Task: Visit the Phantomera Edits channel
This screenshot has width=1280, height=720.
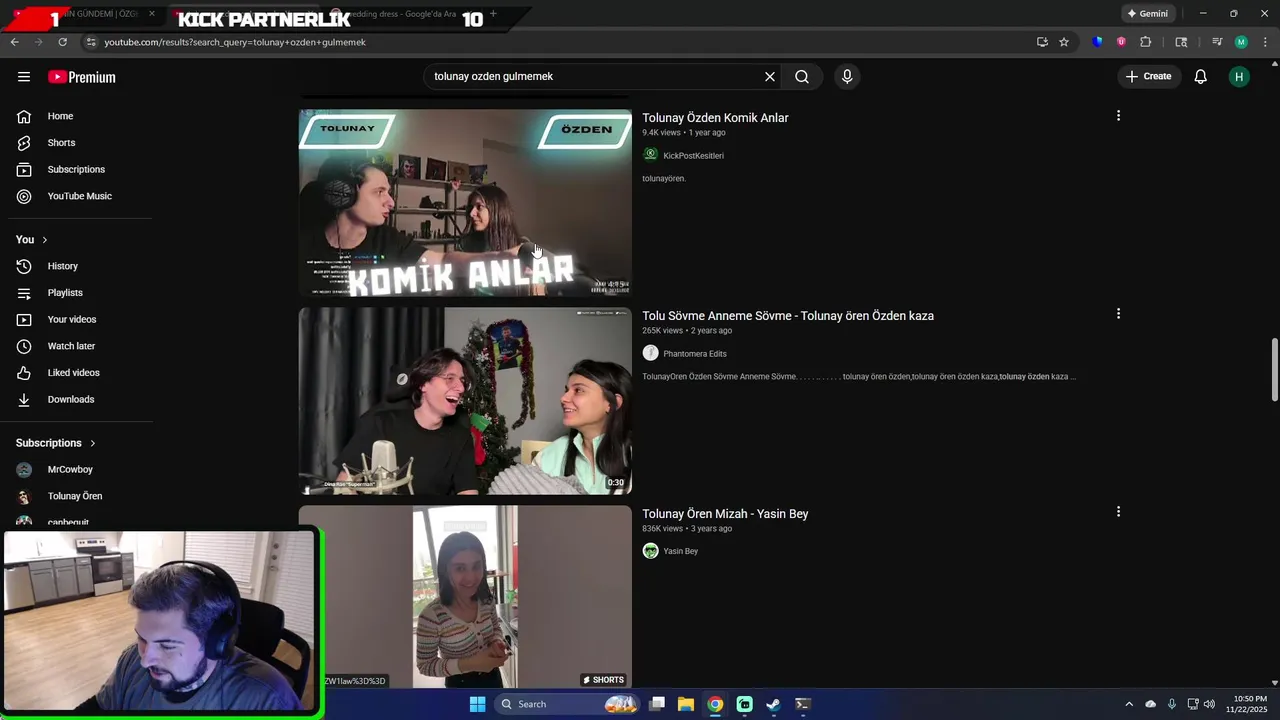Action: click(695, 354)
